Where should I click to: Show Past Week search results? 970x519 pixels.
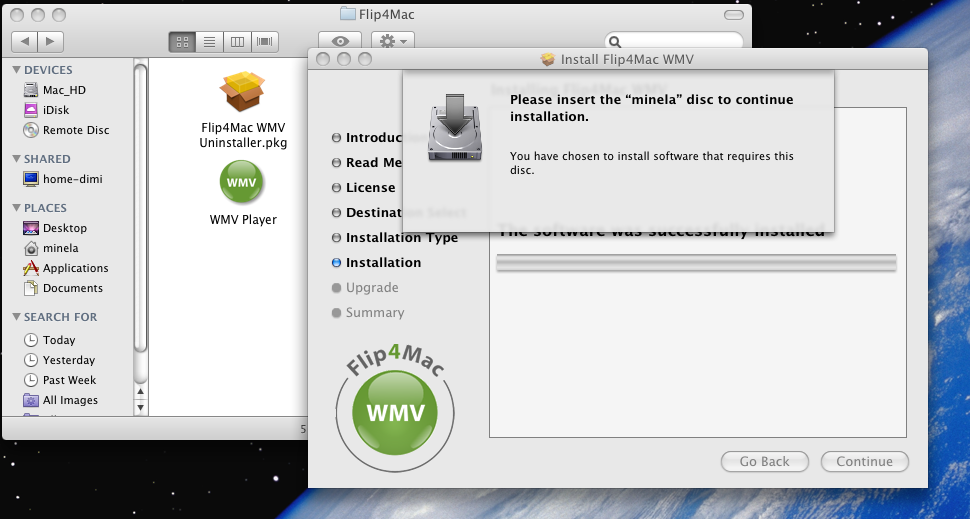(x=69, y=380)
